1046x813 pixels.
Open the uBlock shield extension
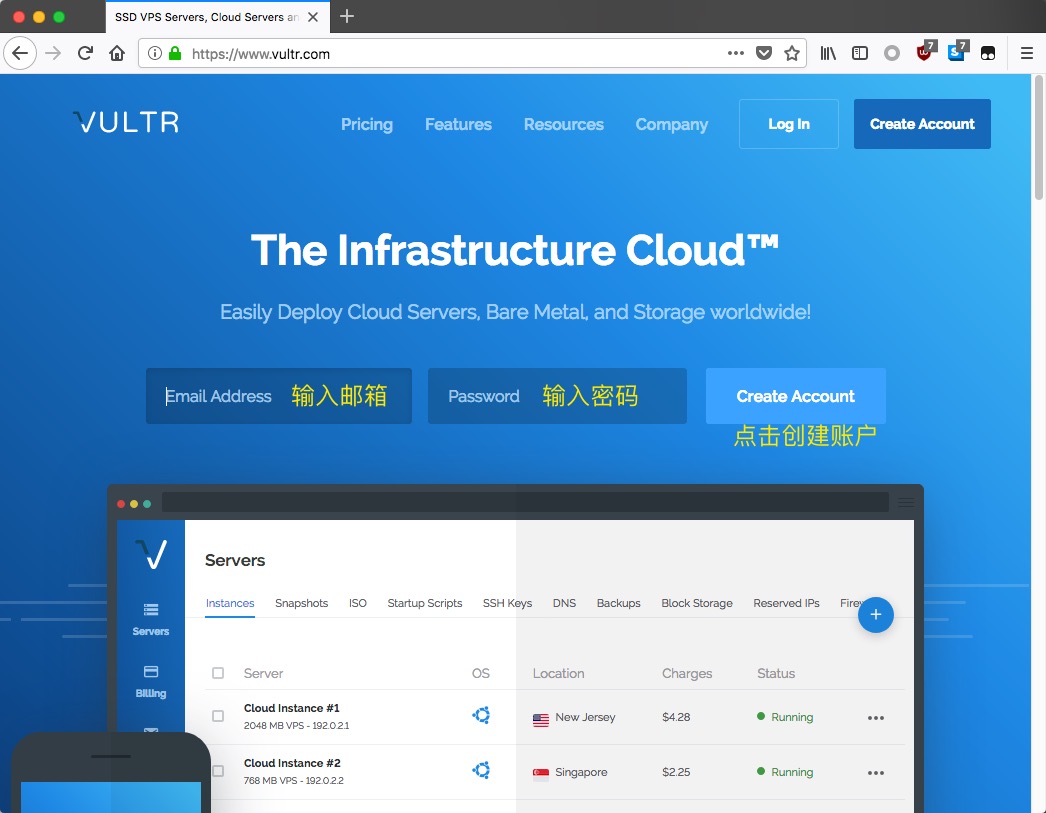tap(926, 51)
